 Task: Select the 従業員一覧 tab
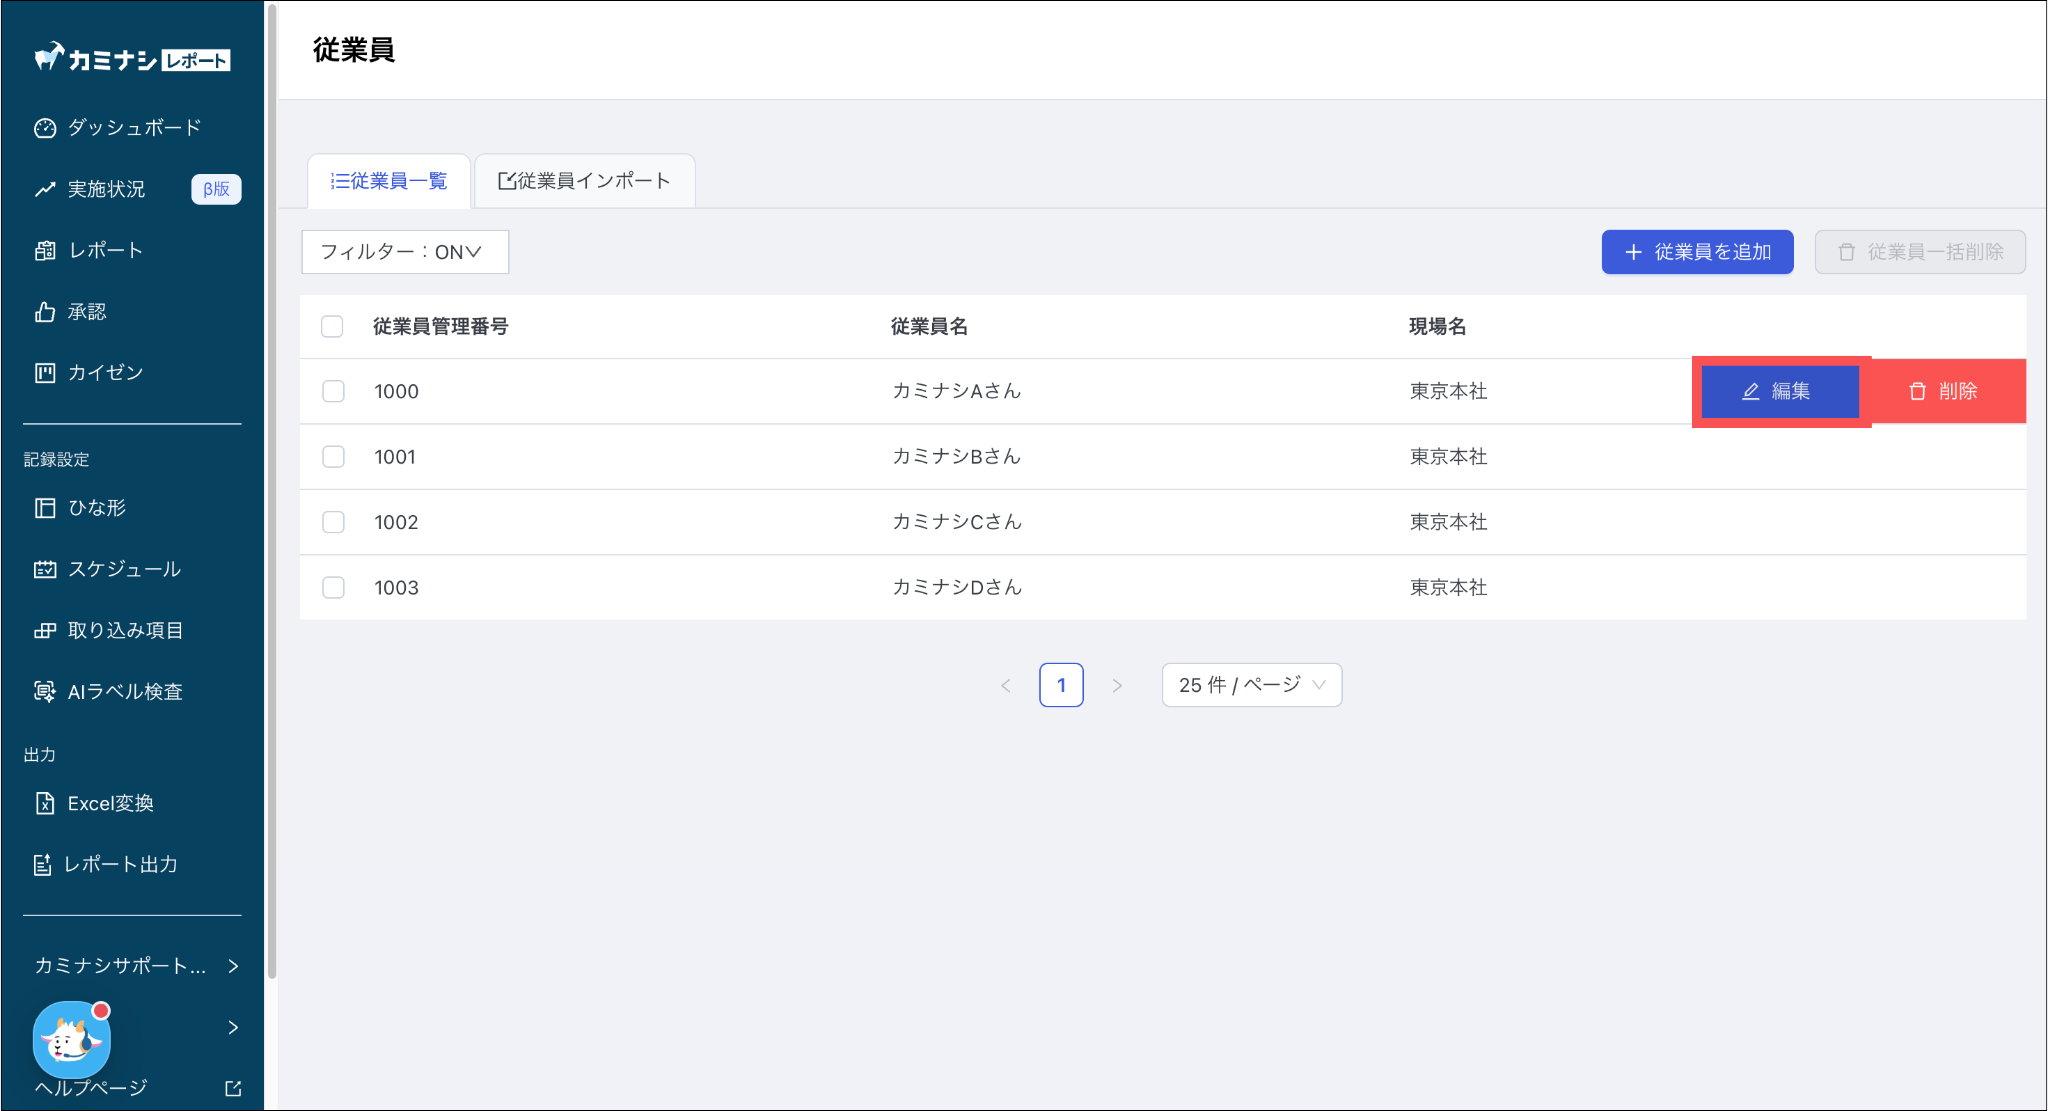click(389, 181)
